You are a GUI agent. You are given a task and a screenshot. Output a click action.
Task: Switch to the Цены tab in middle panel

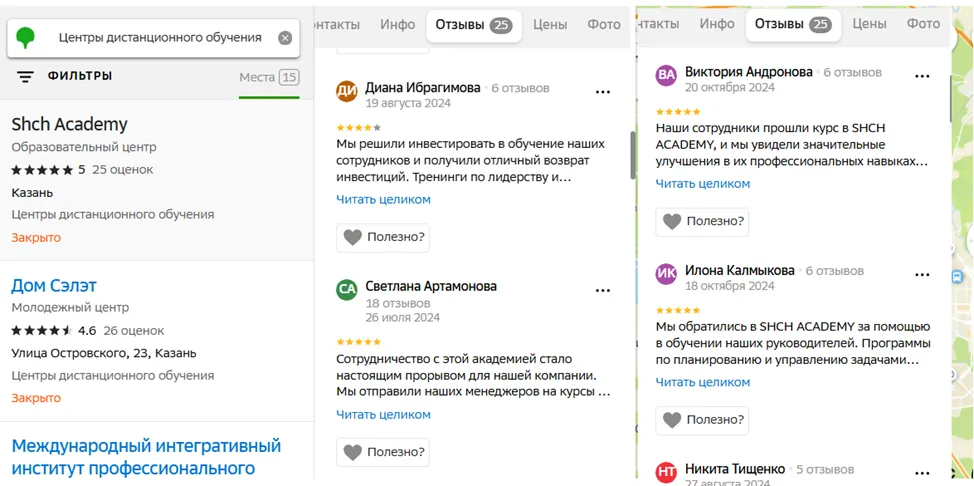[x=550, y=25]
